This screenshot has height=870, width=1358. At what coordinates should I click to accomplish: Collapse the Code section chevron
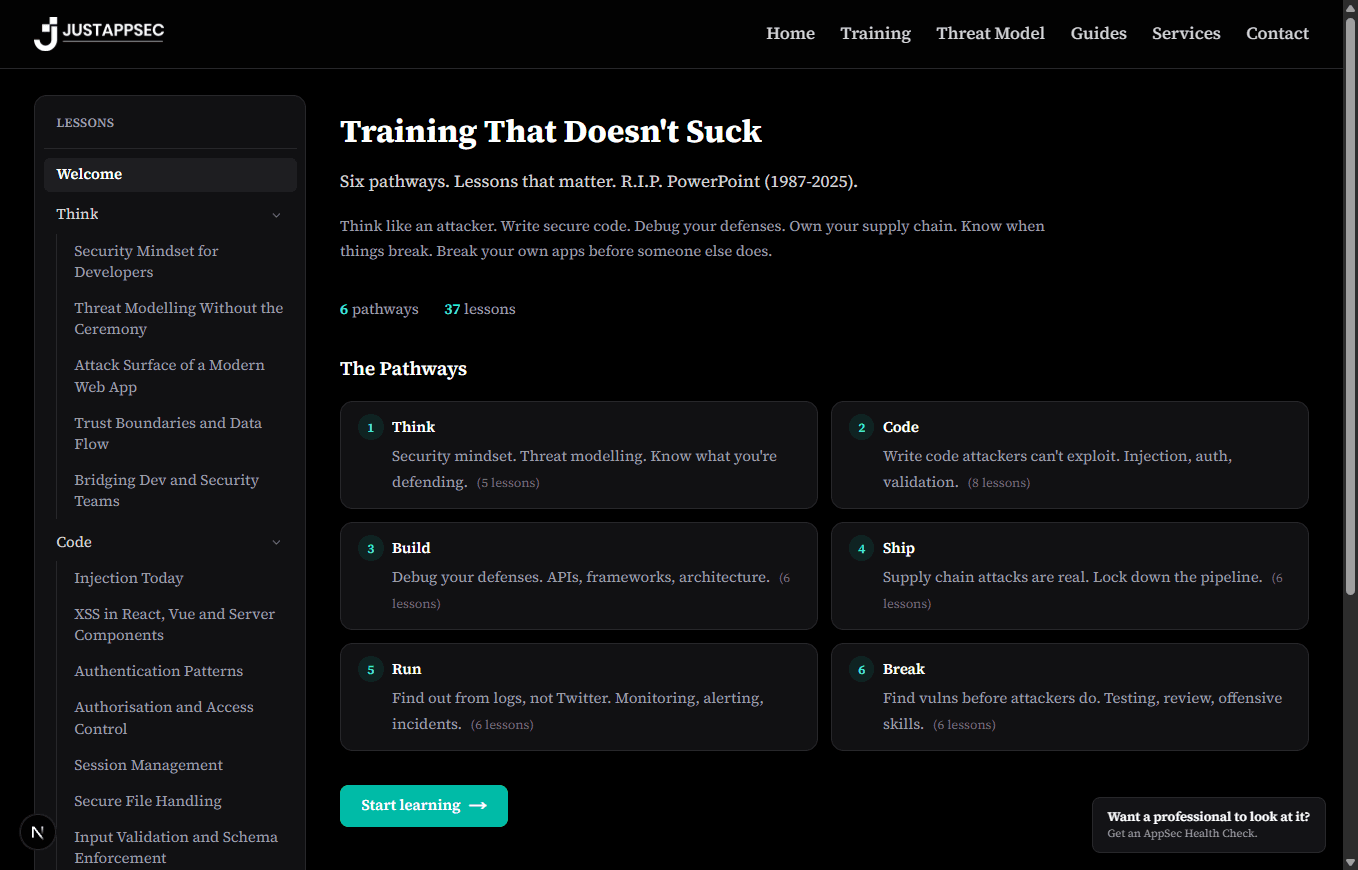pyautogui.click(x=277, y=543)
